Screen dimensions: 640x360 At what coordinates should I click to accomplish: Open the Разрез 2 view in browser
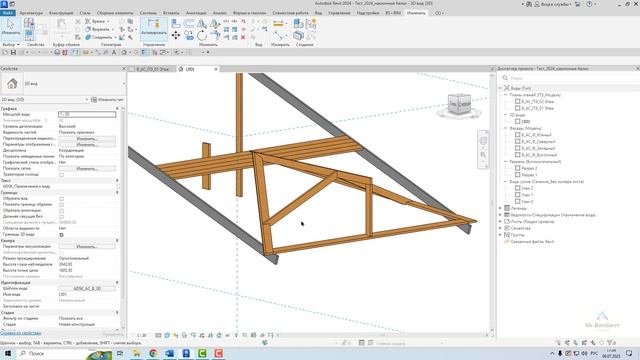529,168
